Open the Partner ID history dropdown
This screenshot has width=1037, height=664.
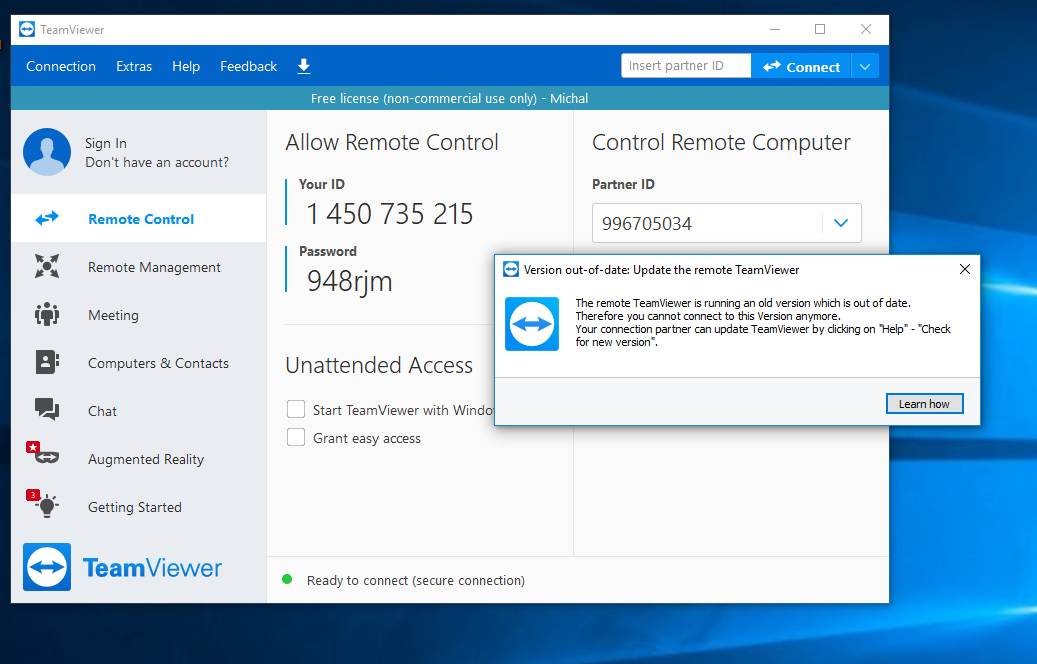point(841,223)
